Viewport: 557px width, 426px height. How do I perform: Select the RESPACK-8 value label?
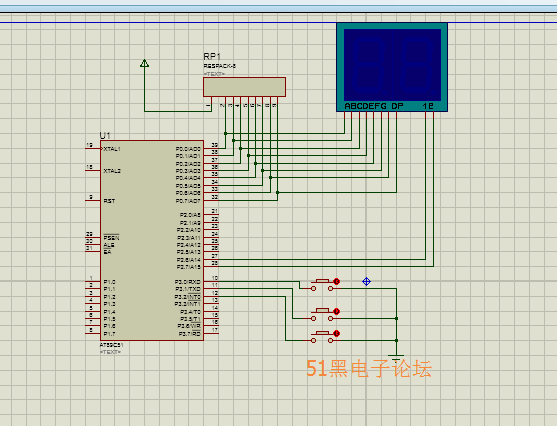click(220, 66)
